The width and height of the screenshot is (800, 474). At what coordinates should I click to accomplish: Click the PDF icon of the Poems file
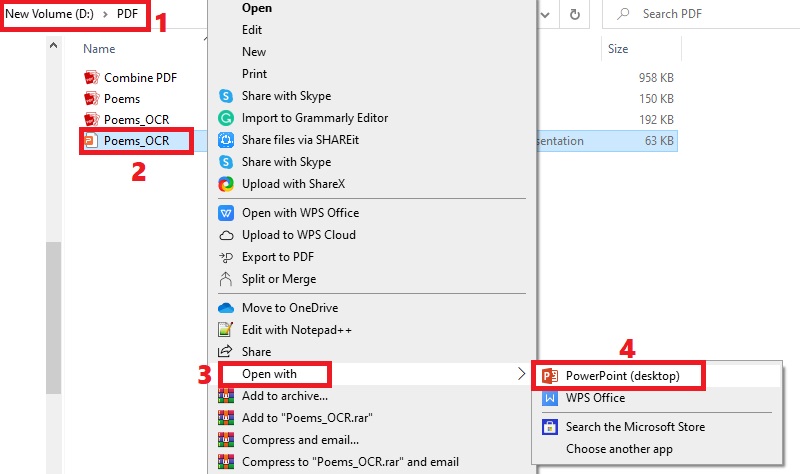click(x=91, y=98)
